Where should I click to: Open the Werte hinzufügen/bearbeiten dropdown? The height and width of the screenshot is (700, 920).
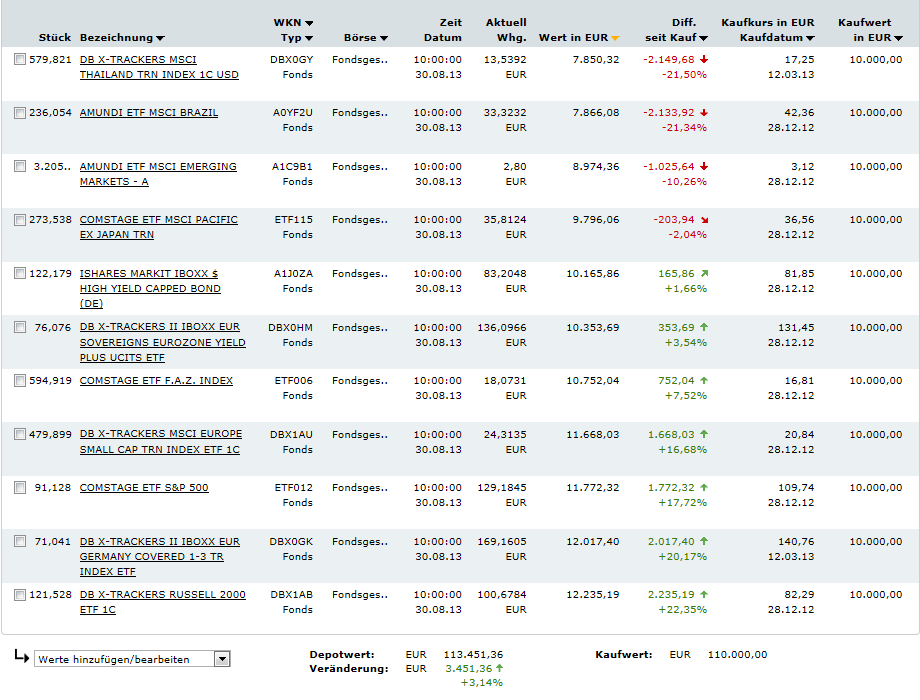pyautogui.click(x=222, y=659)
